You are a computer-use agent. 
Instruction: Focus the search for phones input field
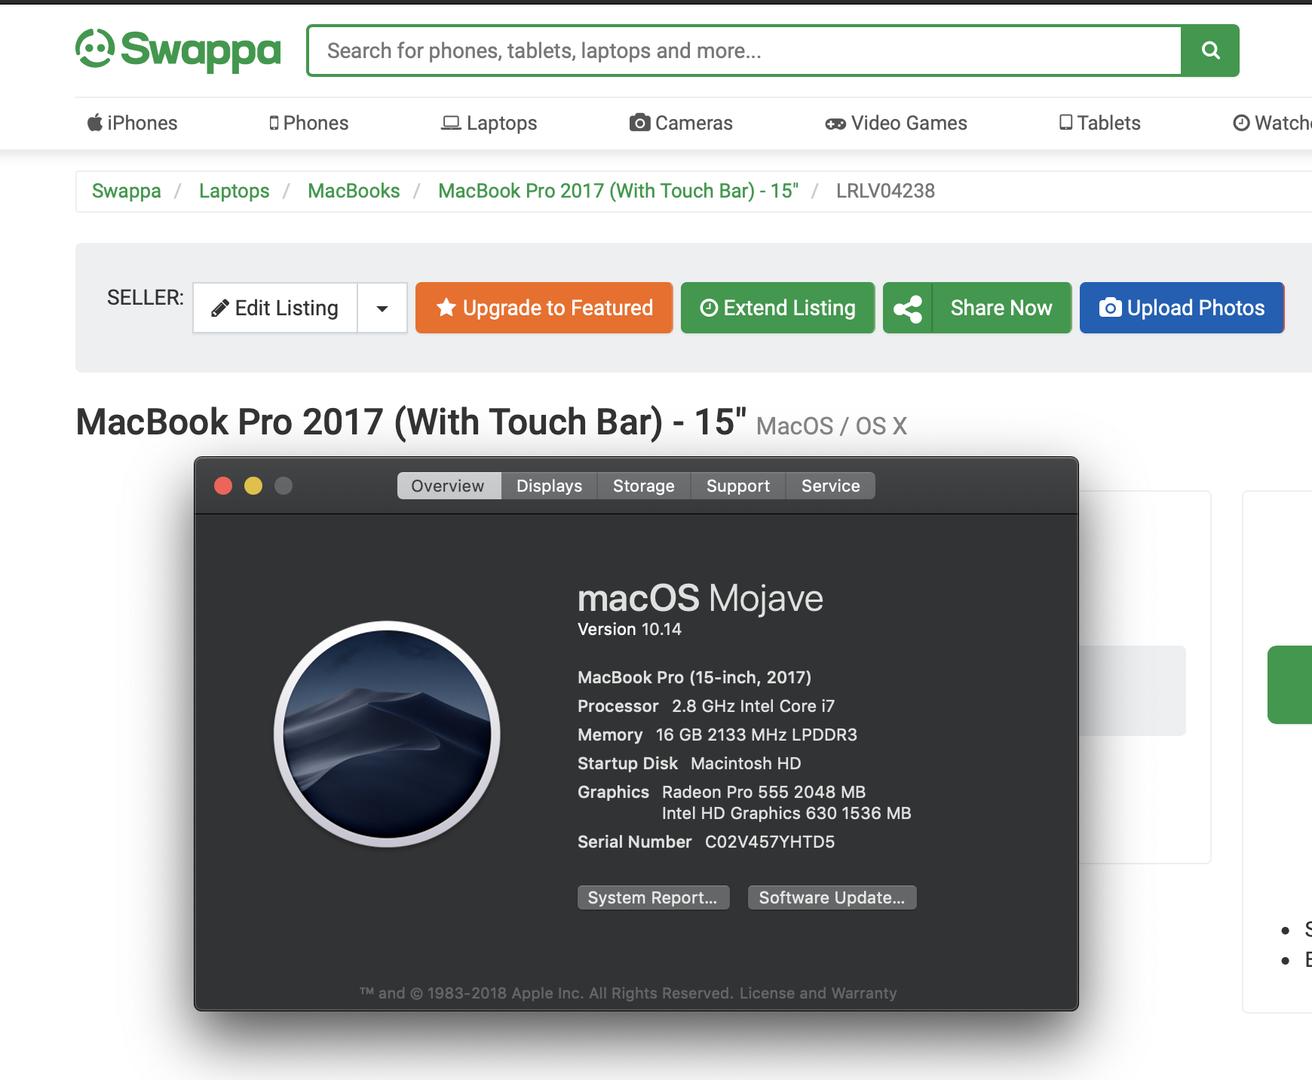744,50
